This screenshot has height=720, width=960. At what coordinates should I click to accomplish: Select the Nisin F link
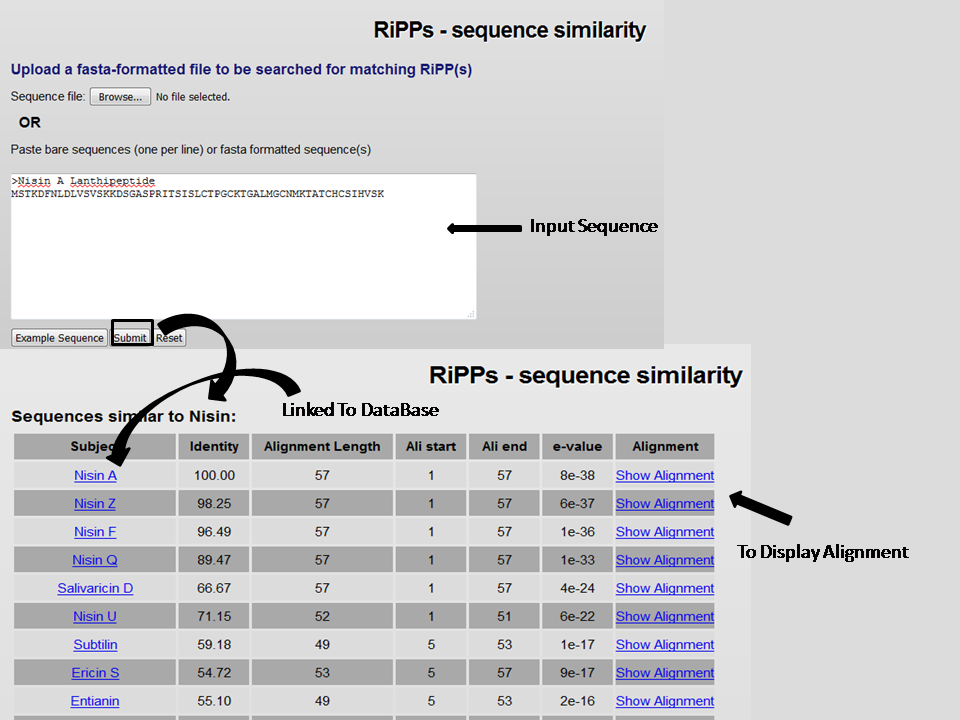pyautogui.click(x=95, y=531)
